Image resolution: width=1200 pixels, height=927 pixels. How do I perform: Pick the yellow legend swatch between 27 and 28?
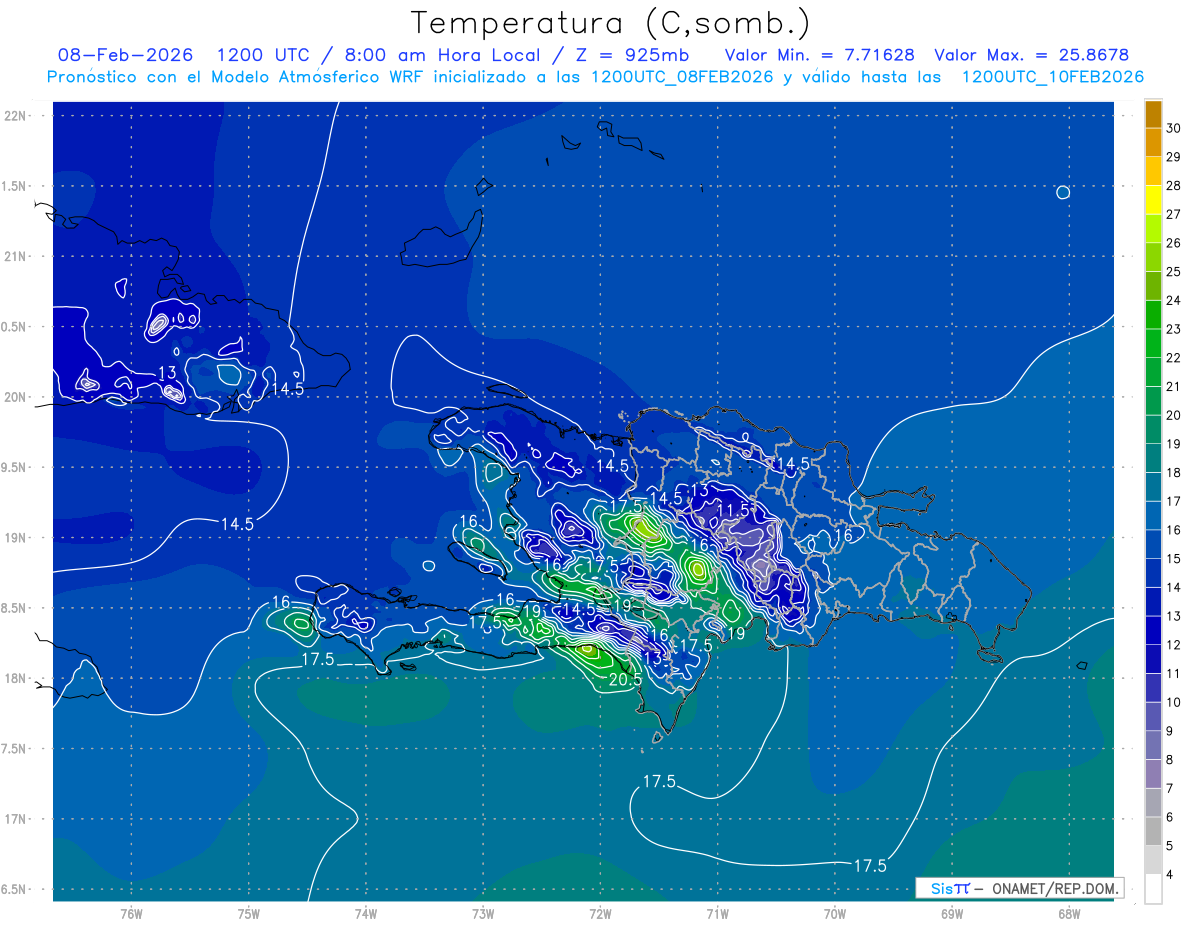1153,199
